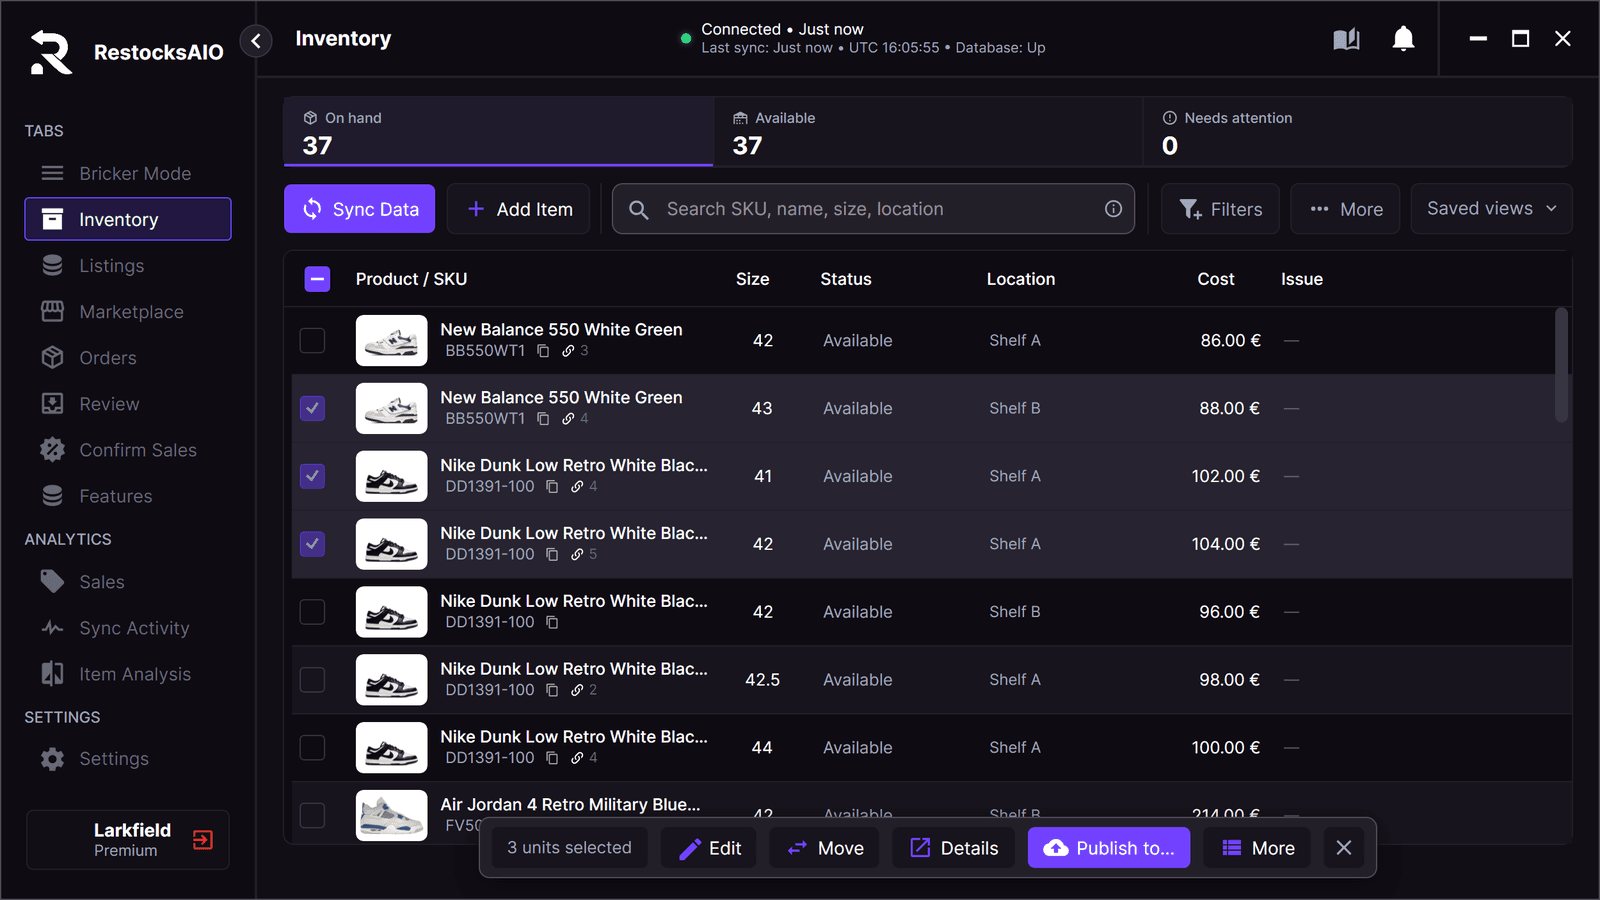Open Item Analysis page
1600x900 pixels.
(128, 673)
